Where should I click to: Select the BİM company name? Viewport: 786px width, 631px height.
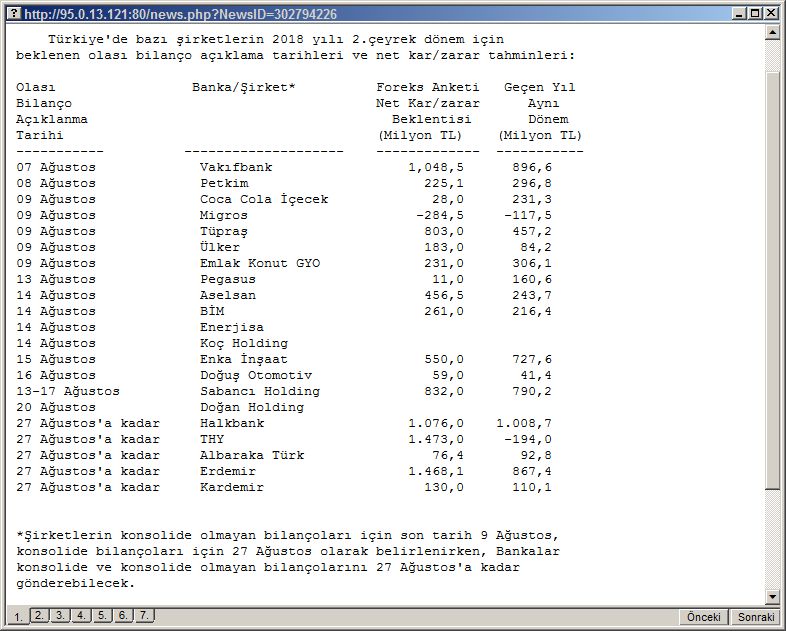[x=212, y=311]
